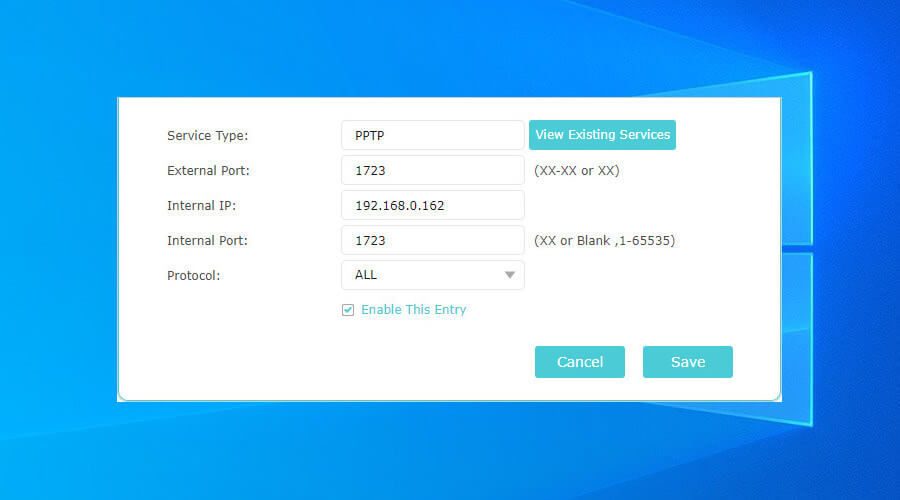Open View Existing Services

click(x=602, y=135)
